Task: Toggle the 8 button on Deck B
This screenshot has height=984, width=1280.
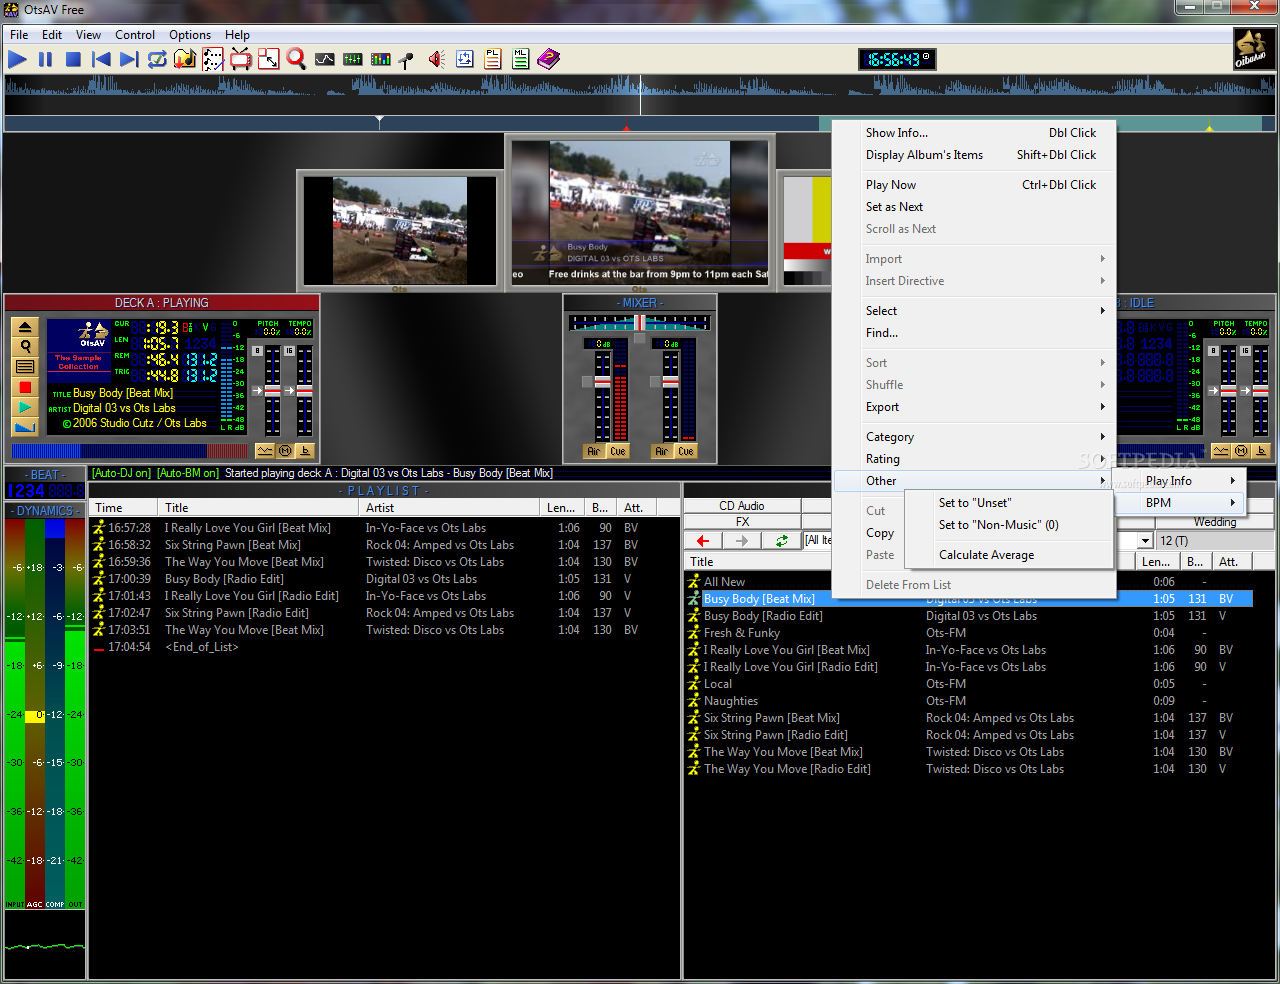Action: pyautogui.click(x=1213, y=351)
